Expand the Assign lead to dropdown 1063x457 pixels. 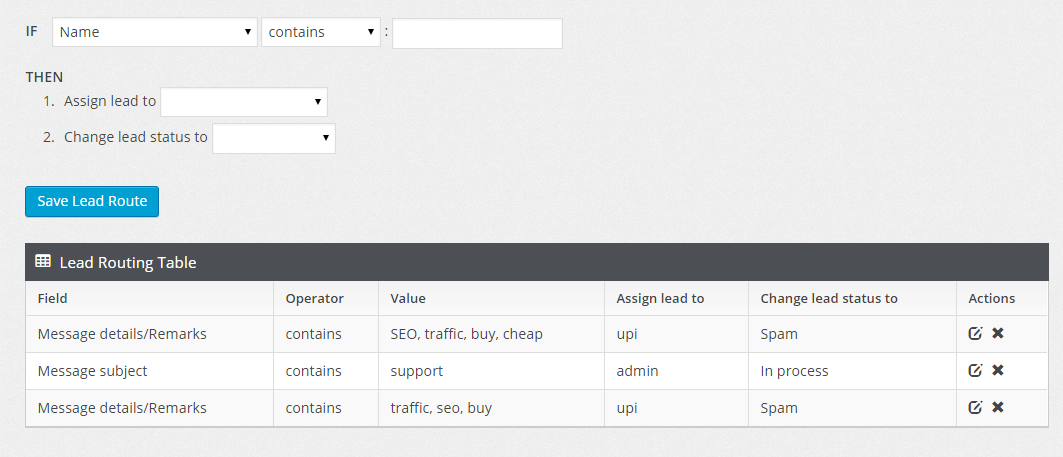click(x=244, y=102)
